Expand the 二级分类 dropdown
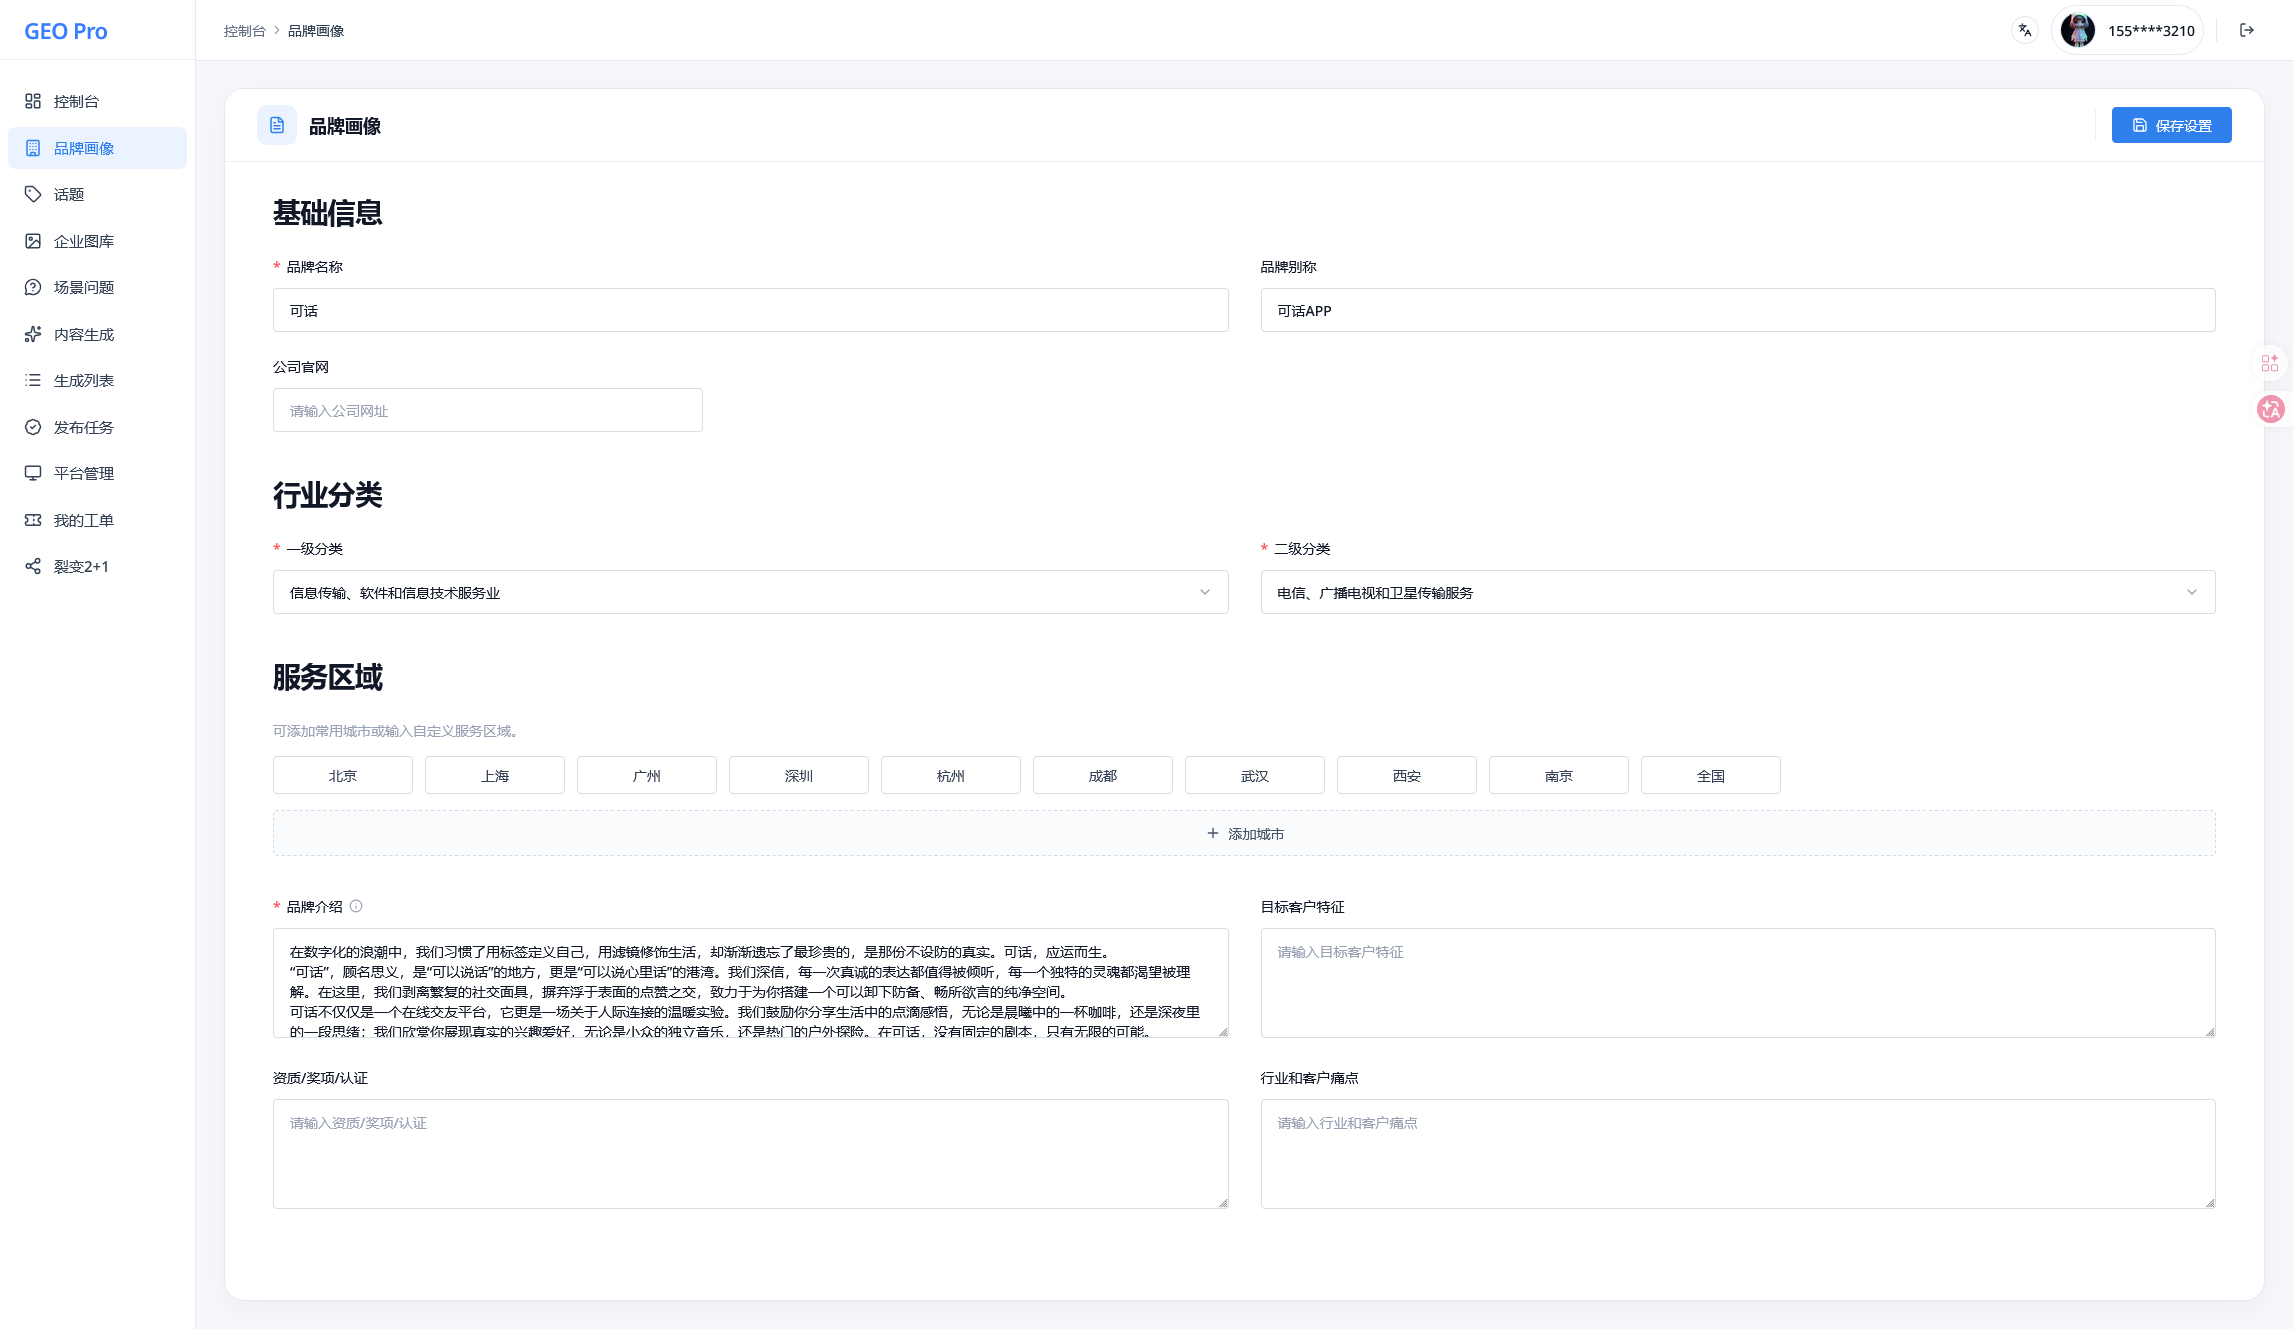The image size is (2293, 1329). click(1737, 592)
